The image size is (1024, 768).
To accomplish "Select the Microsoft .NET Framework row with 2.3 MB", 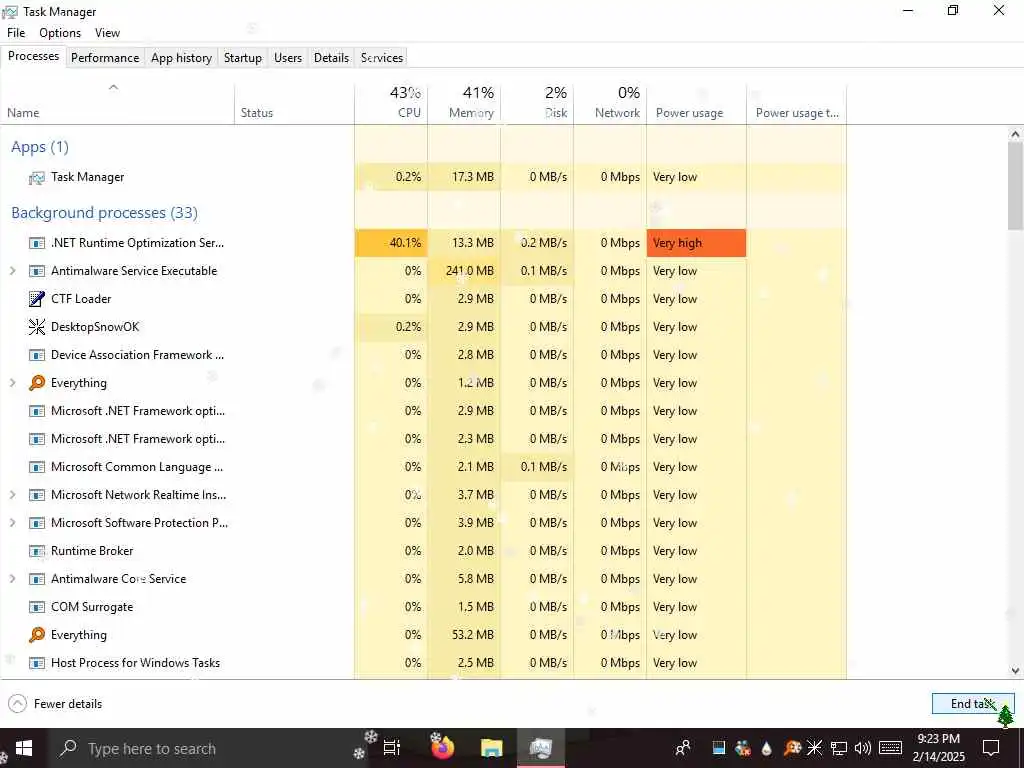I will coord(423,439).
